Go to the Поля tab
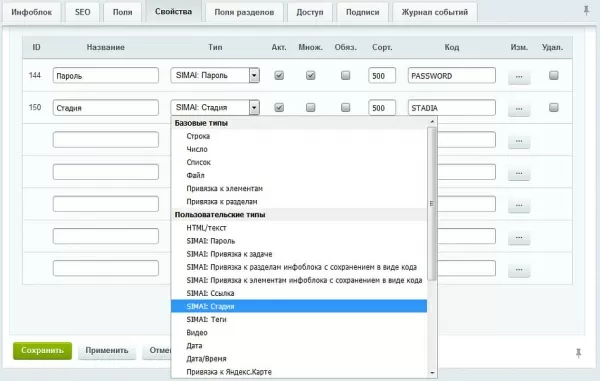Screen dimensions: 600x381 click(x=122, y=12)
